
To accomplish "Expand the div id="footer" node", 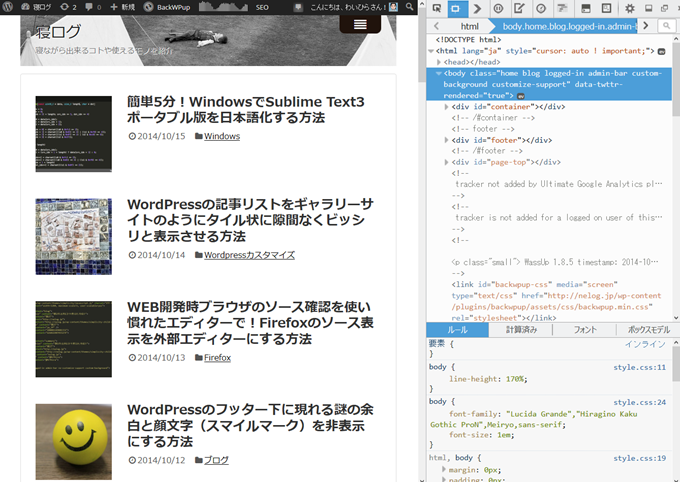I will [x=446, y=140].
